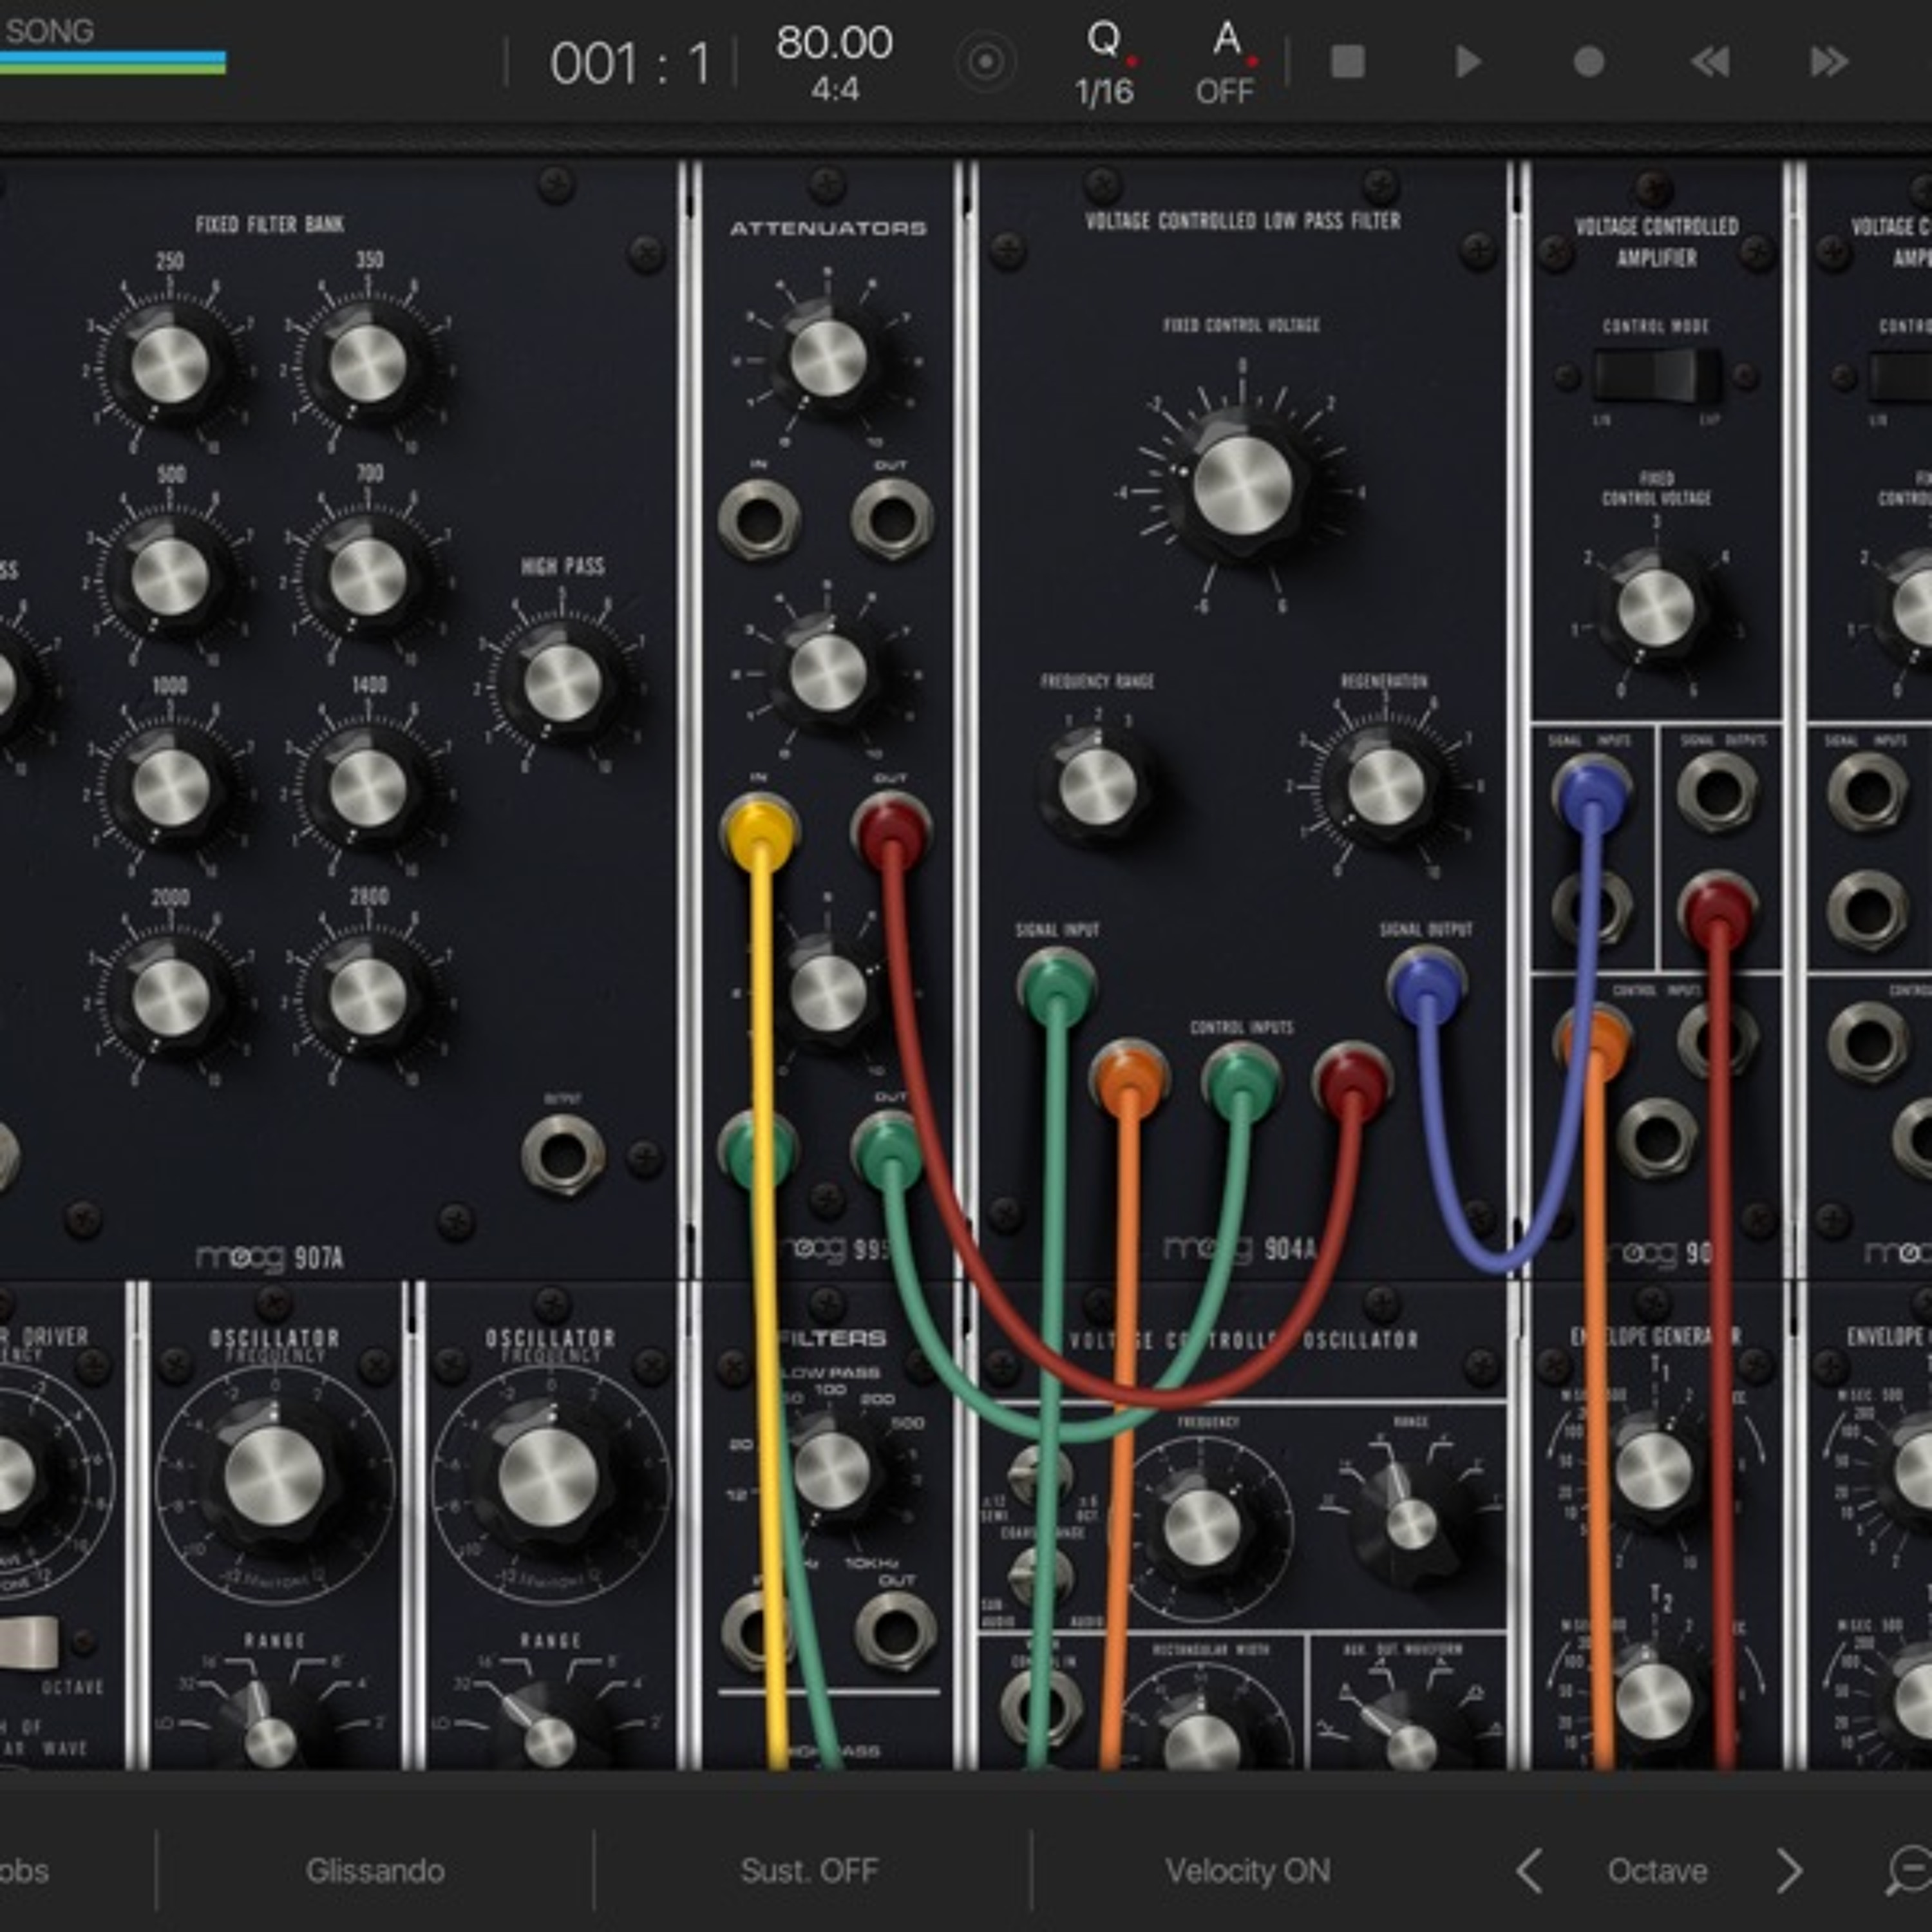Image resolution: width=1932 pixels, height=1932 pixels.
Task: Click the 4:4 time signature
Action: pyautogui.click(x=835, y=90)
